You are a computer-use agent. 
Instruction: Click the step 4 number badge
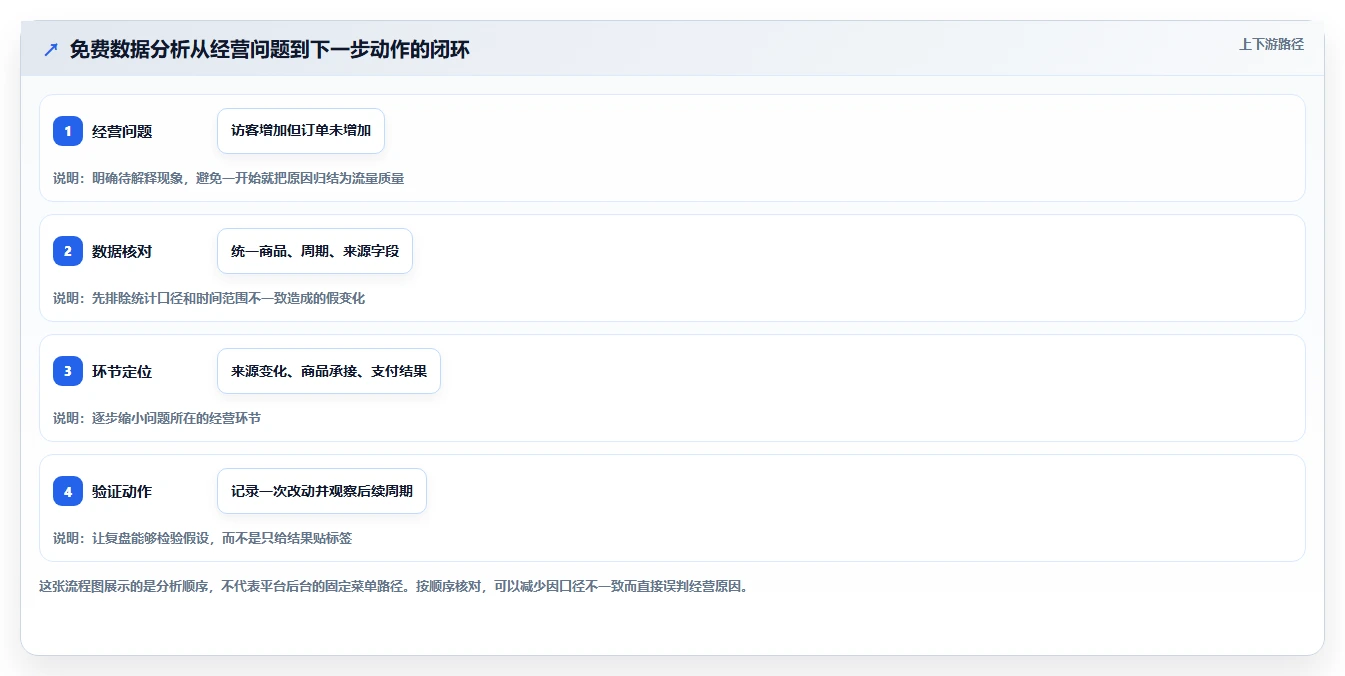68,491
